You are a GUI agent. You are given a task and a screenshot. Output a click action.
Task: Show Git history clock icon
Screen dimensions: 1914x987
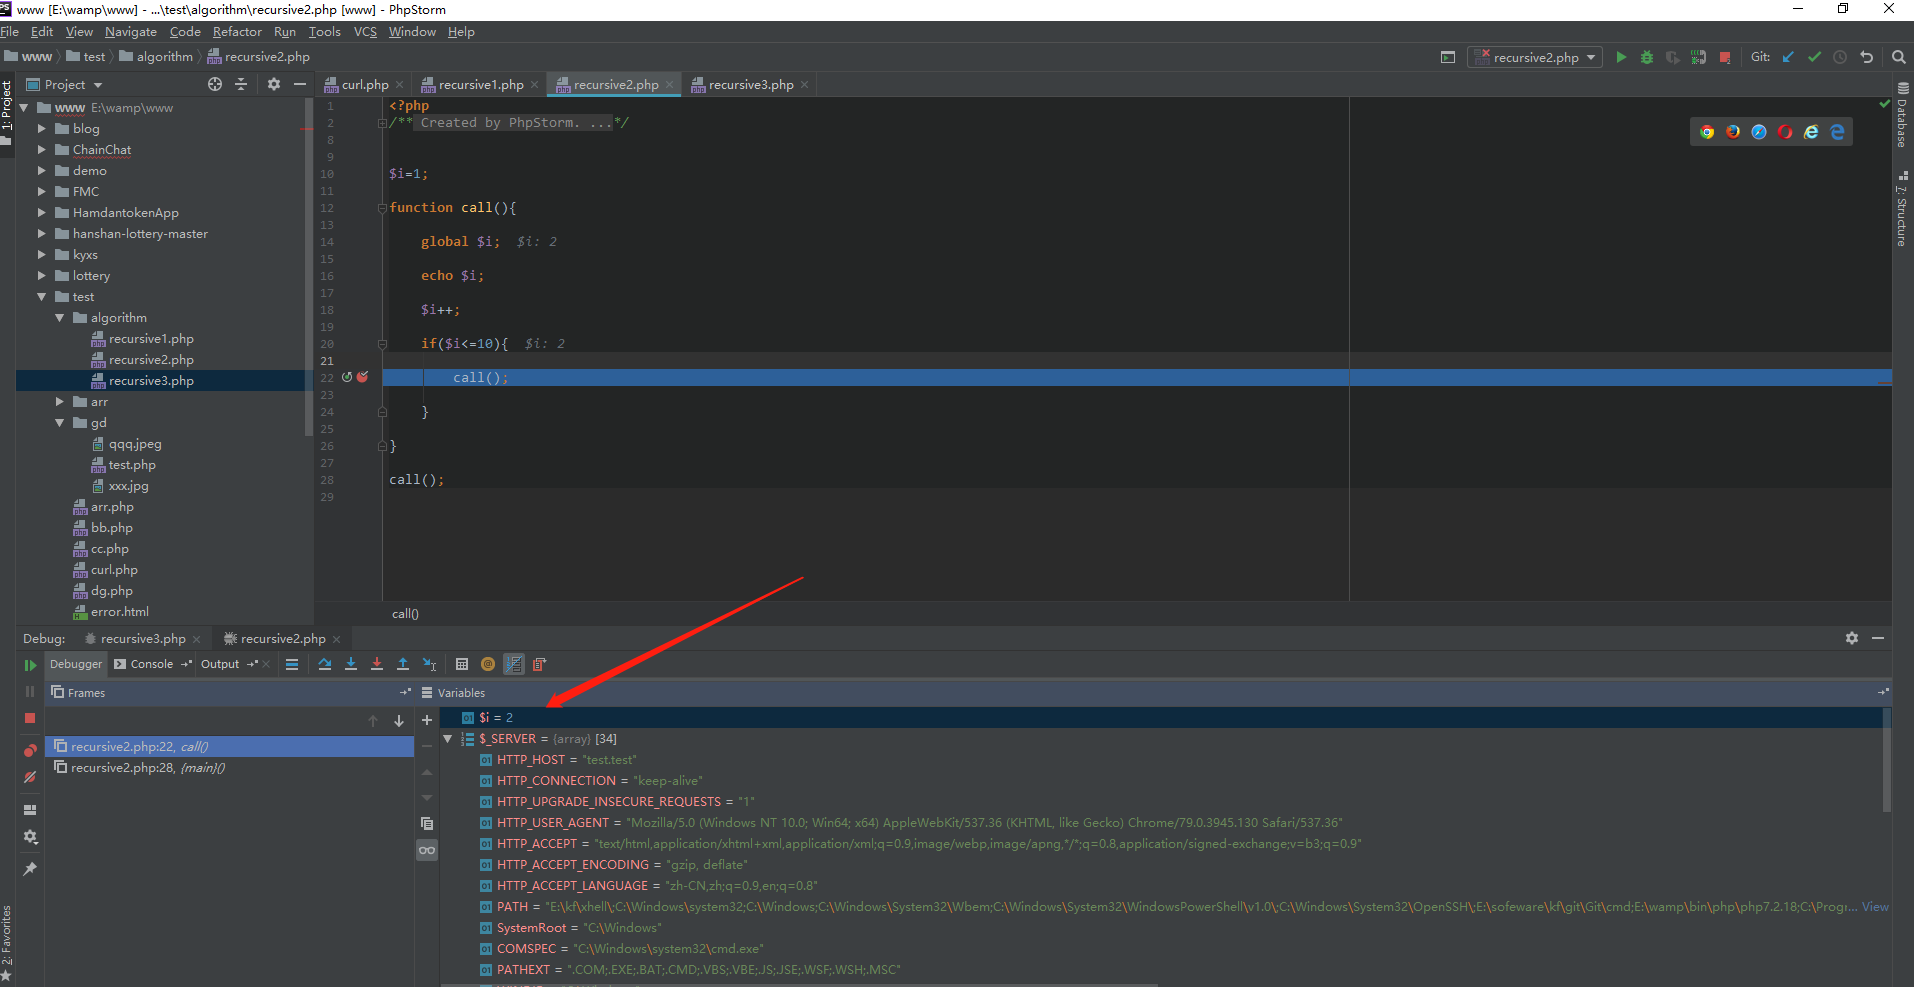(1840, 57)
